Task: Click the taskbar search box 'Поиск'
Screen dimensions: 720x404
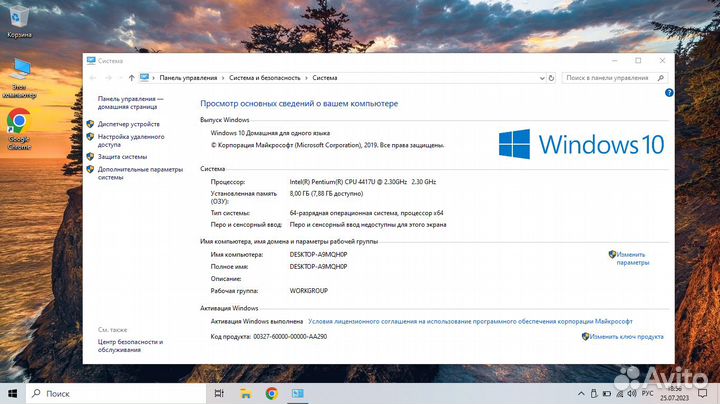Action: 116,393
